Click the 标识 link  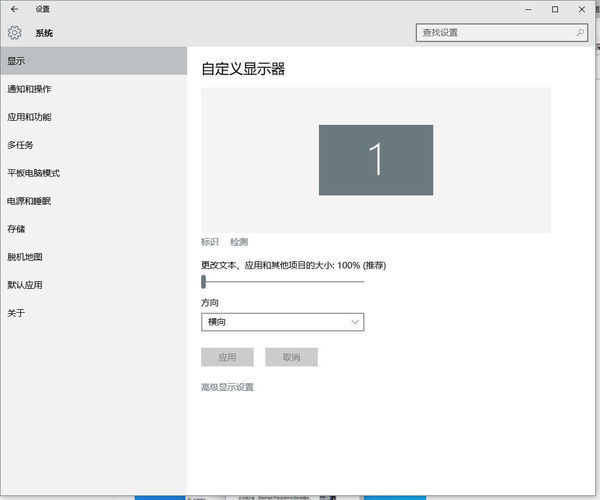click(x=210, y=242)
